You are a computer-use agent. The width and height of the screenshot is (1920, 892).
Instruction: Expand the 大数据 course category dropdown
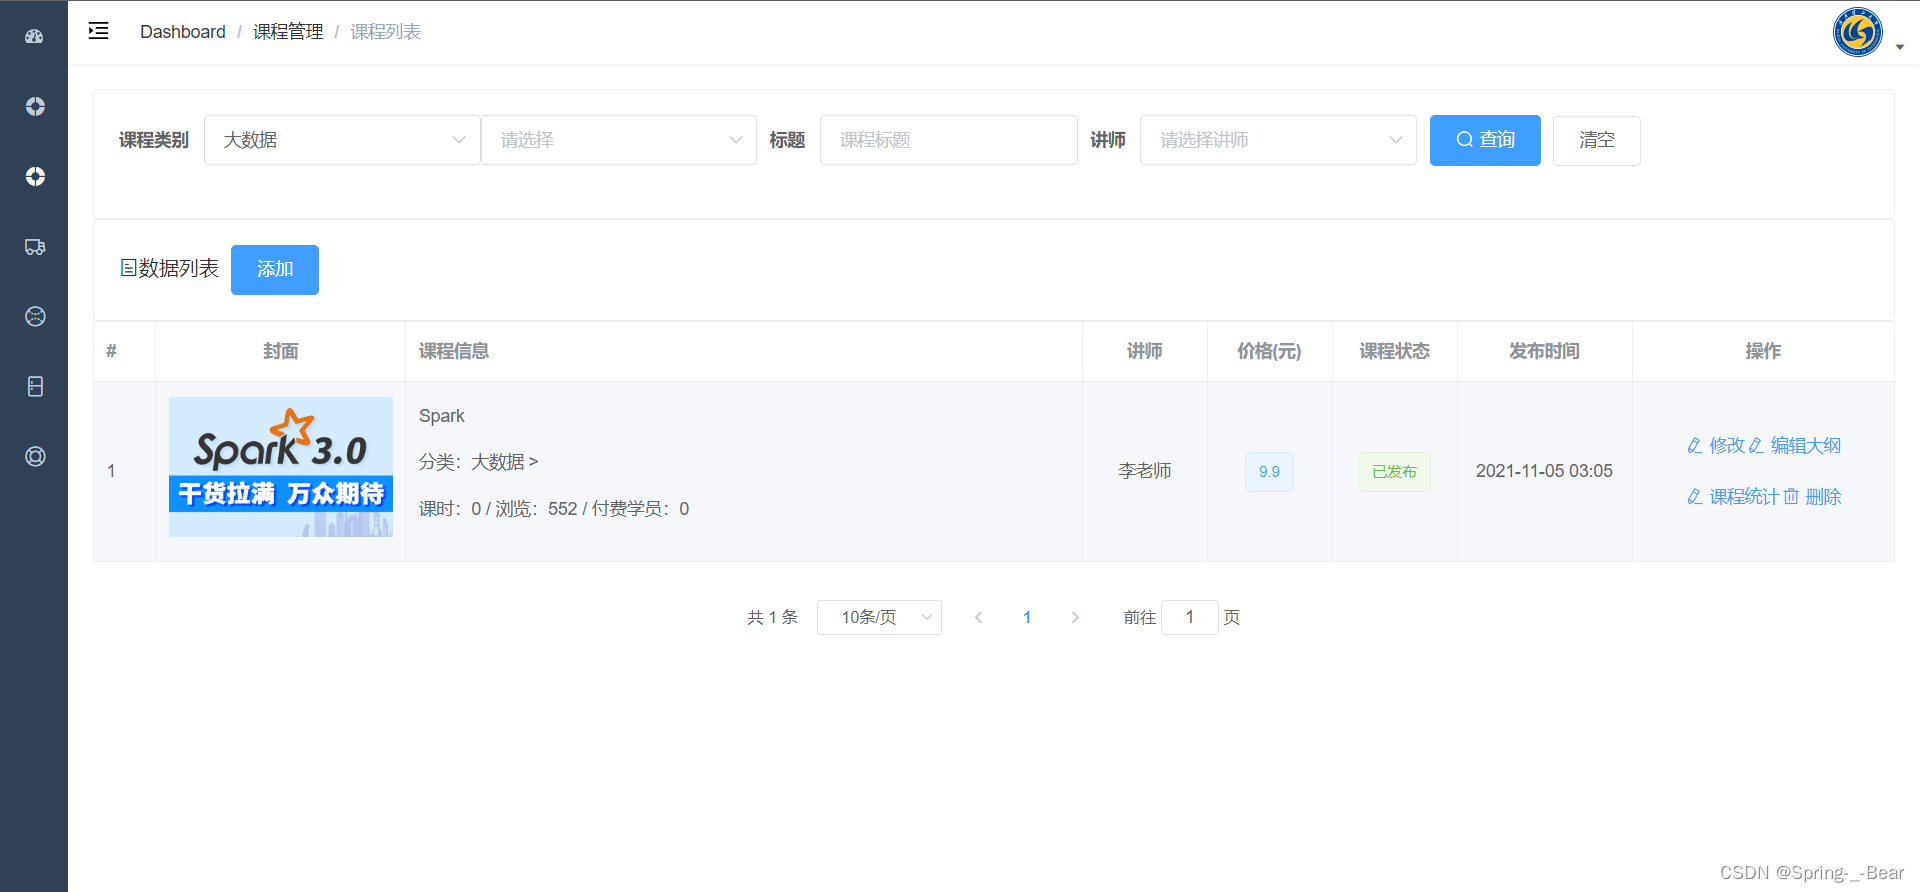(x=342, y=140)
